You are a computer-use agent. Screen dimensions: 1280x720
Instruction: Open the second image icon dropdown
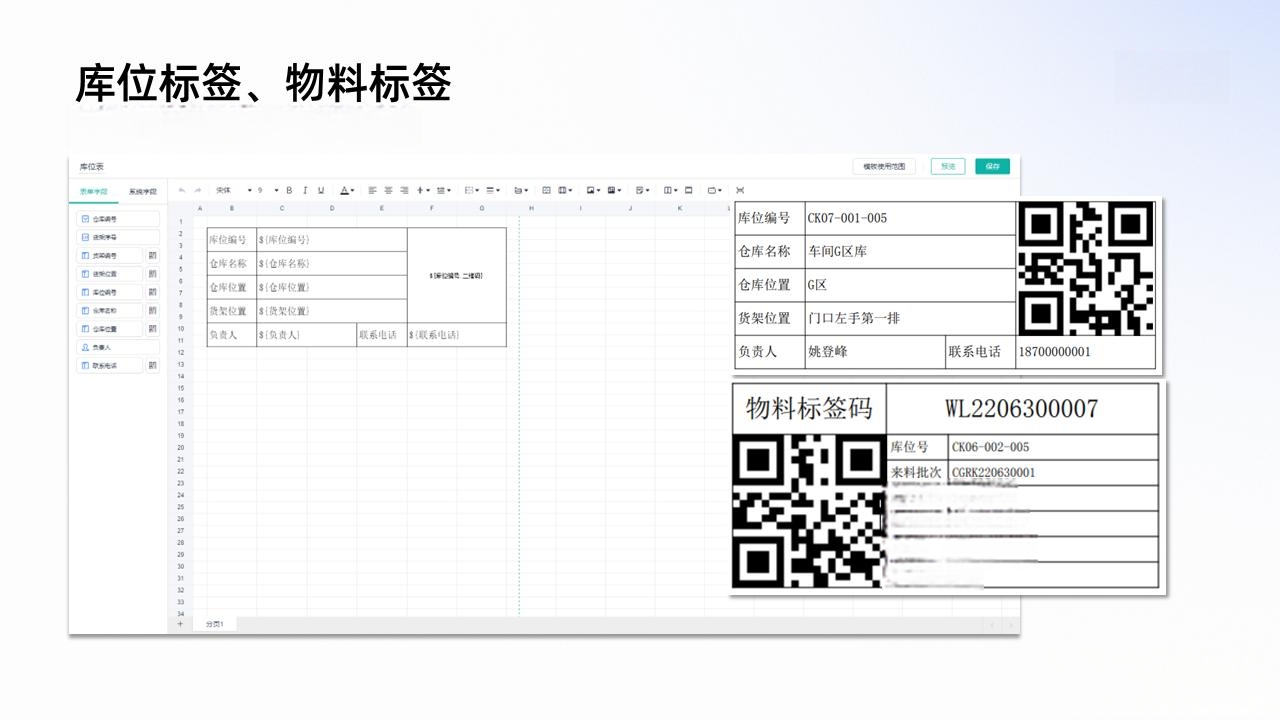tap(614, 190)
